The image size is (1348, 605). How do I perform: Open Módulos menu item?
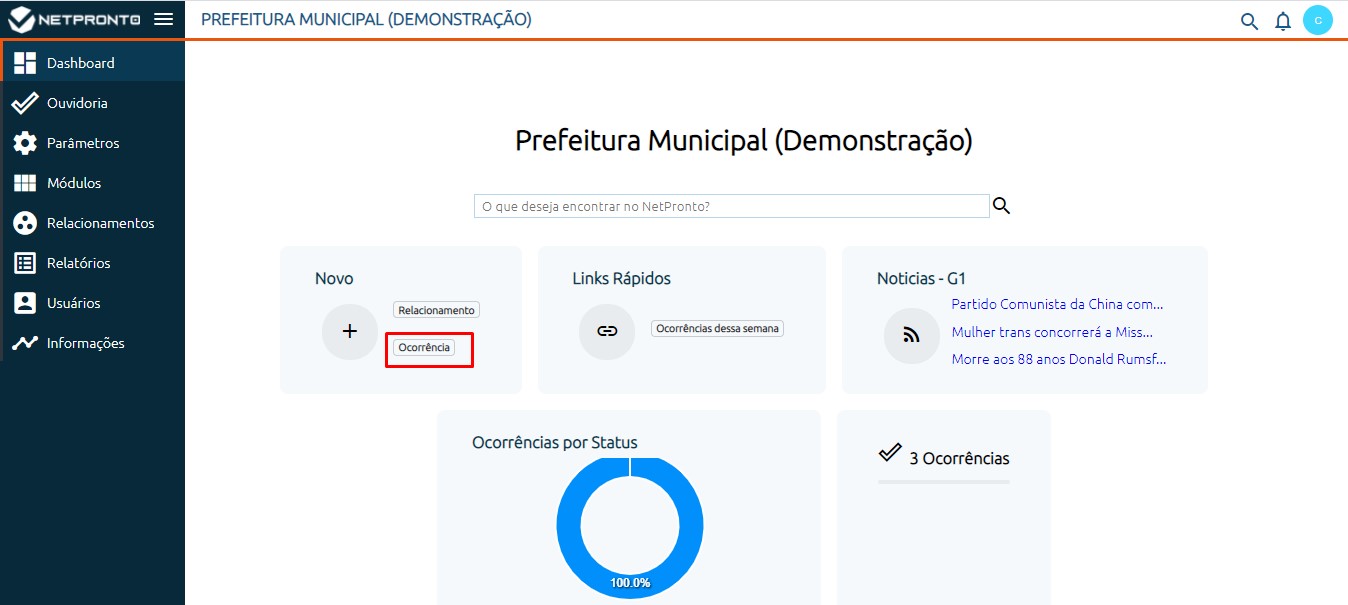93,182
